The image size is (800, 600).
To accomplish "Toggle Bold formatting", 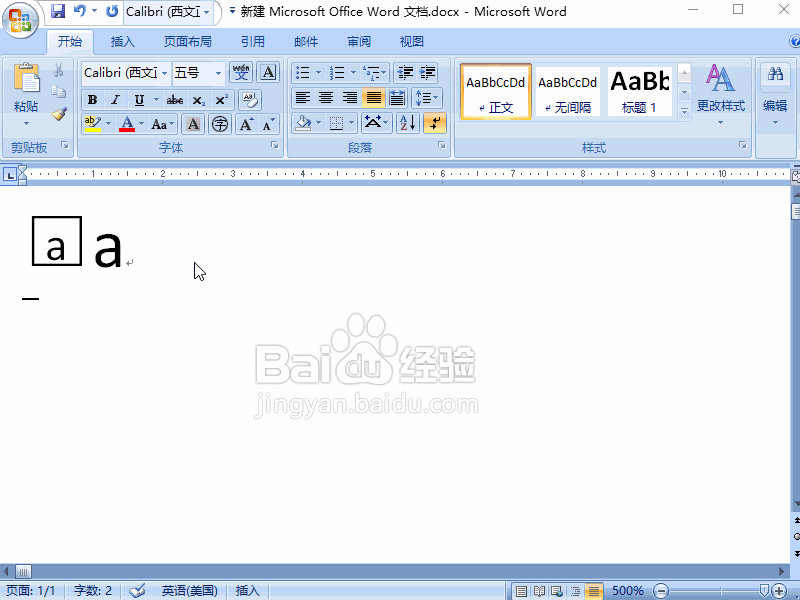I will (x=91, y=99).
